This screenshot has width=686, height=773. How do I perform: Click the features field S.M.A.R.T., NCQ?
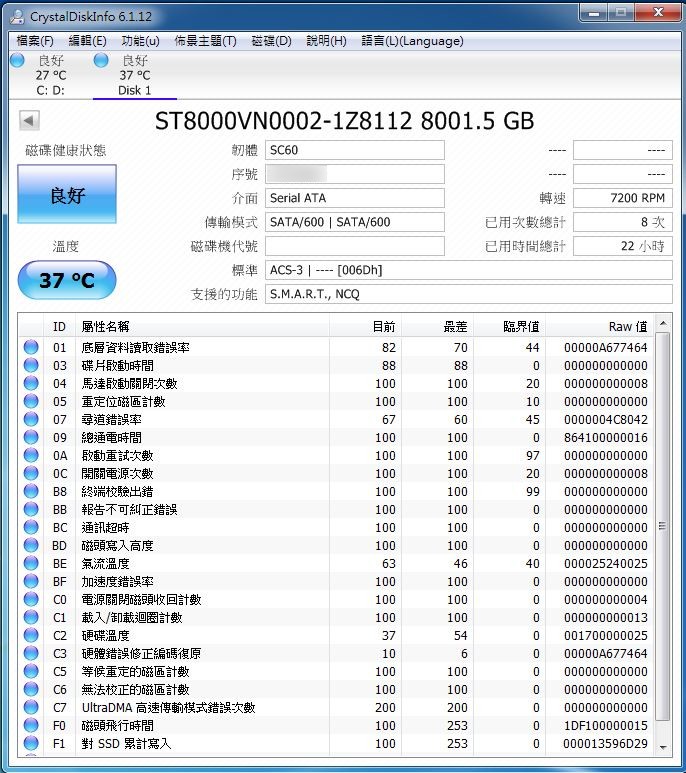pos(469,294)
